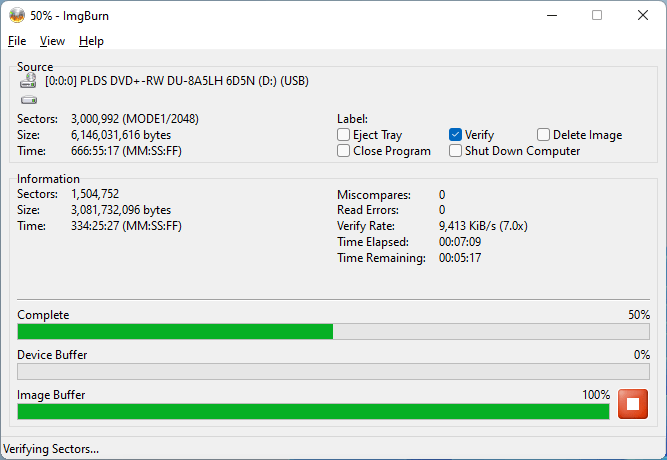Click the small hard drive icon under Source
This screenshot has height=460, width=667.
tap(28, 100)
